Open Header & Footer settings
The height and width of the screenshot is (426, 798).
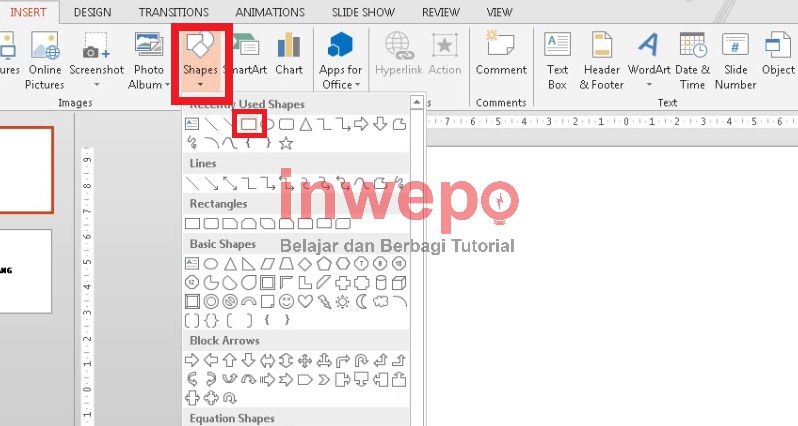point(602,60)
